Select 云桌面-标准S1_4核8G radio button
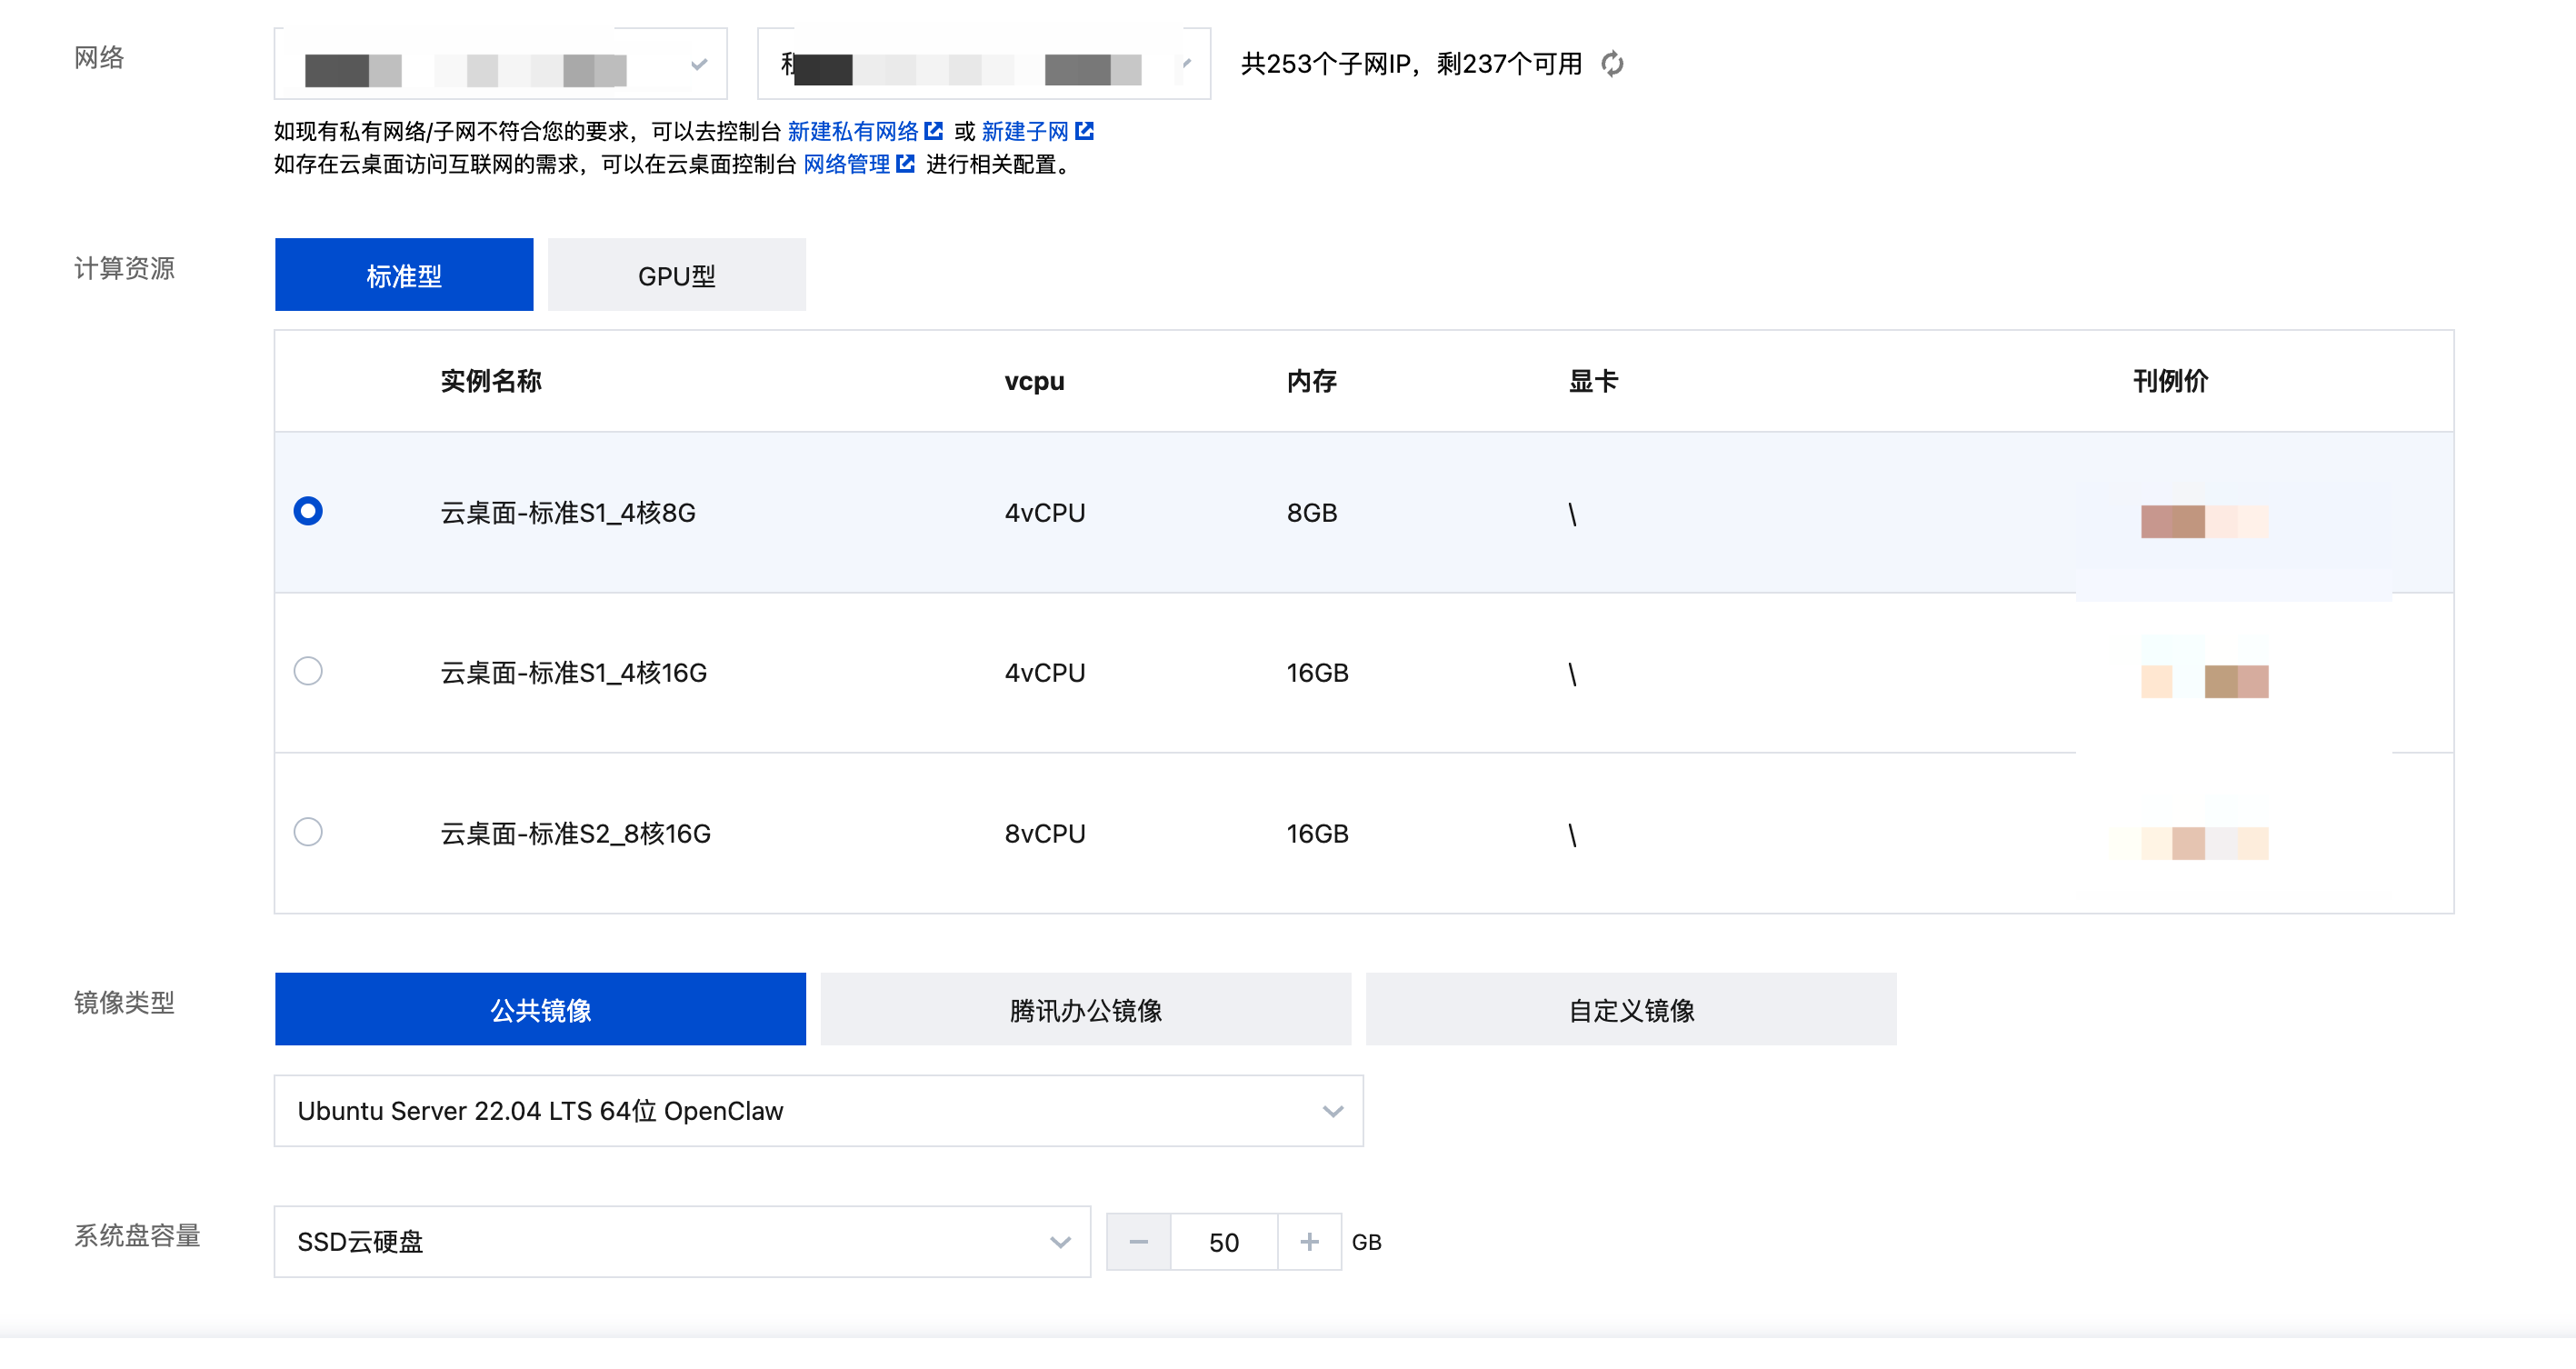 click(x=308, y=511)
